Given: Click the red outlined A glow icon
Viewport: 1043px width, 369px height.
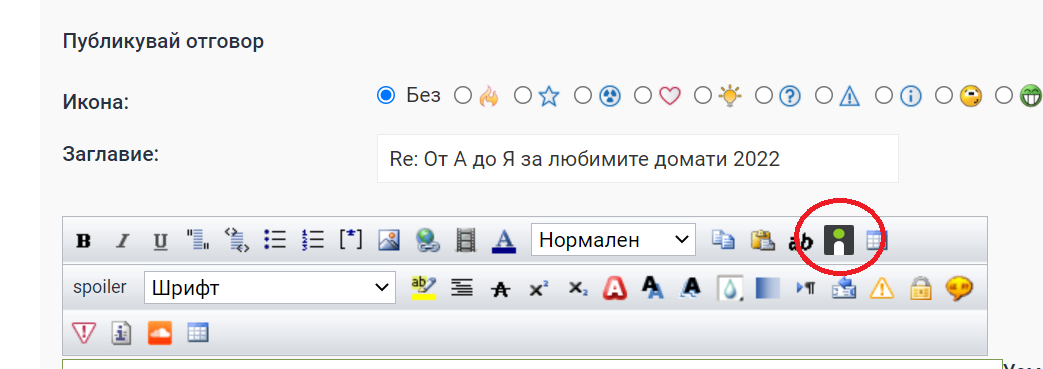Looking at the screenshot, I should [615, 288].
